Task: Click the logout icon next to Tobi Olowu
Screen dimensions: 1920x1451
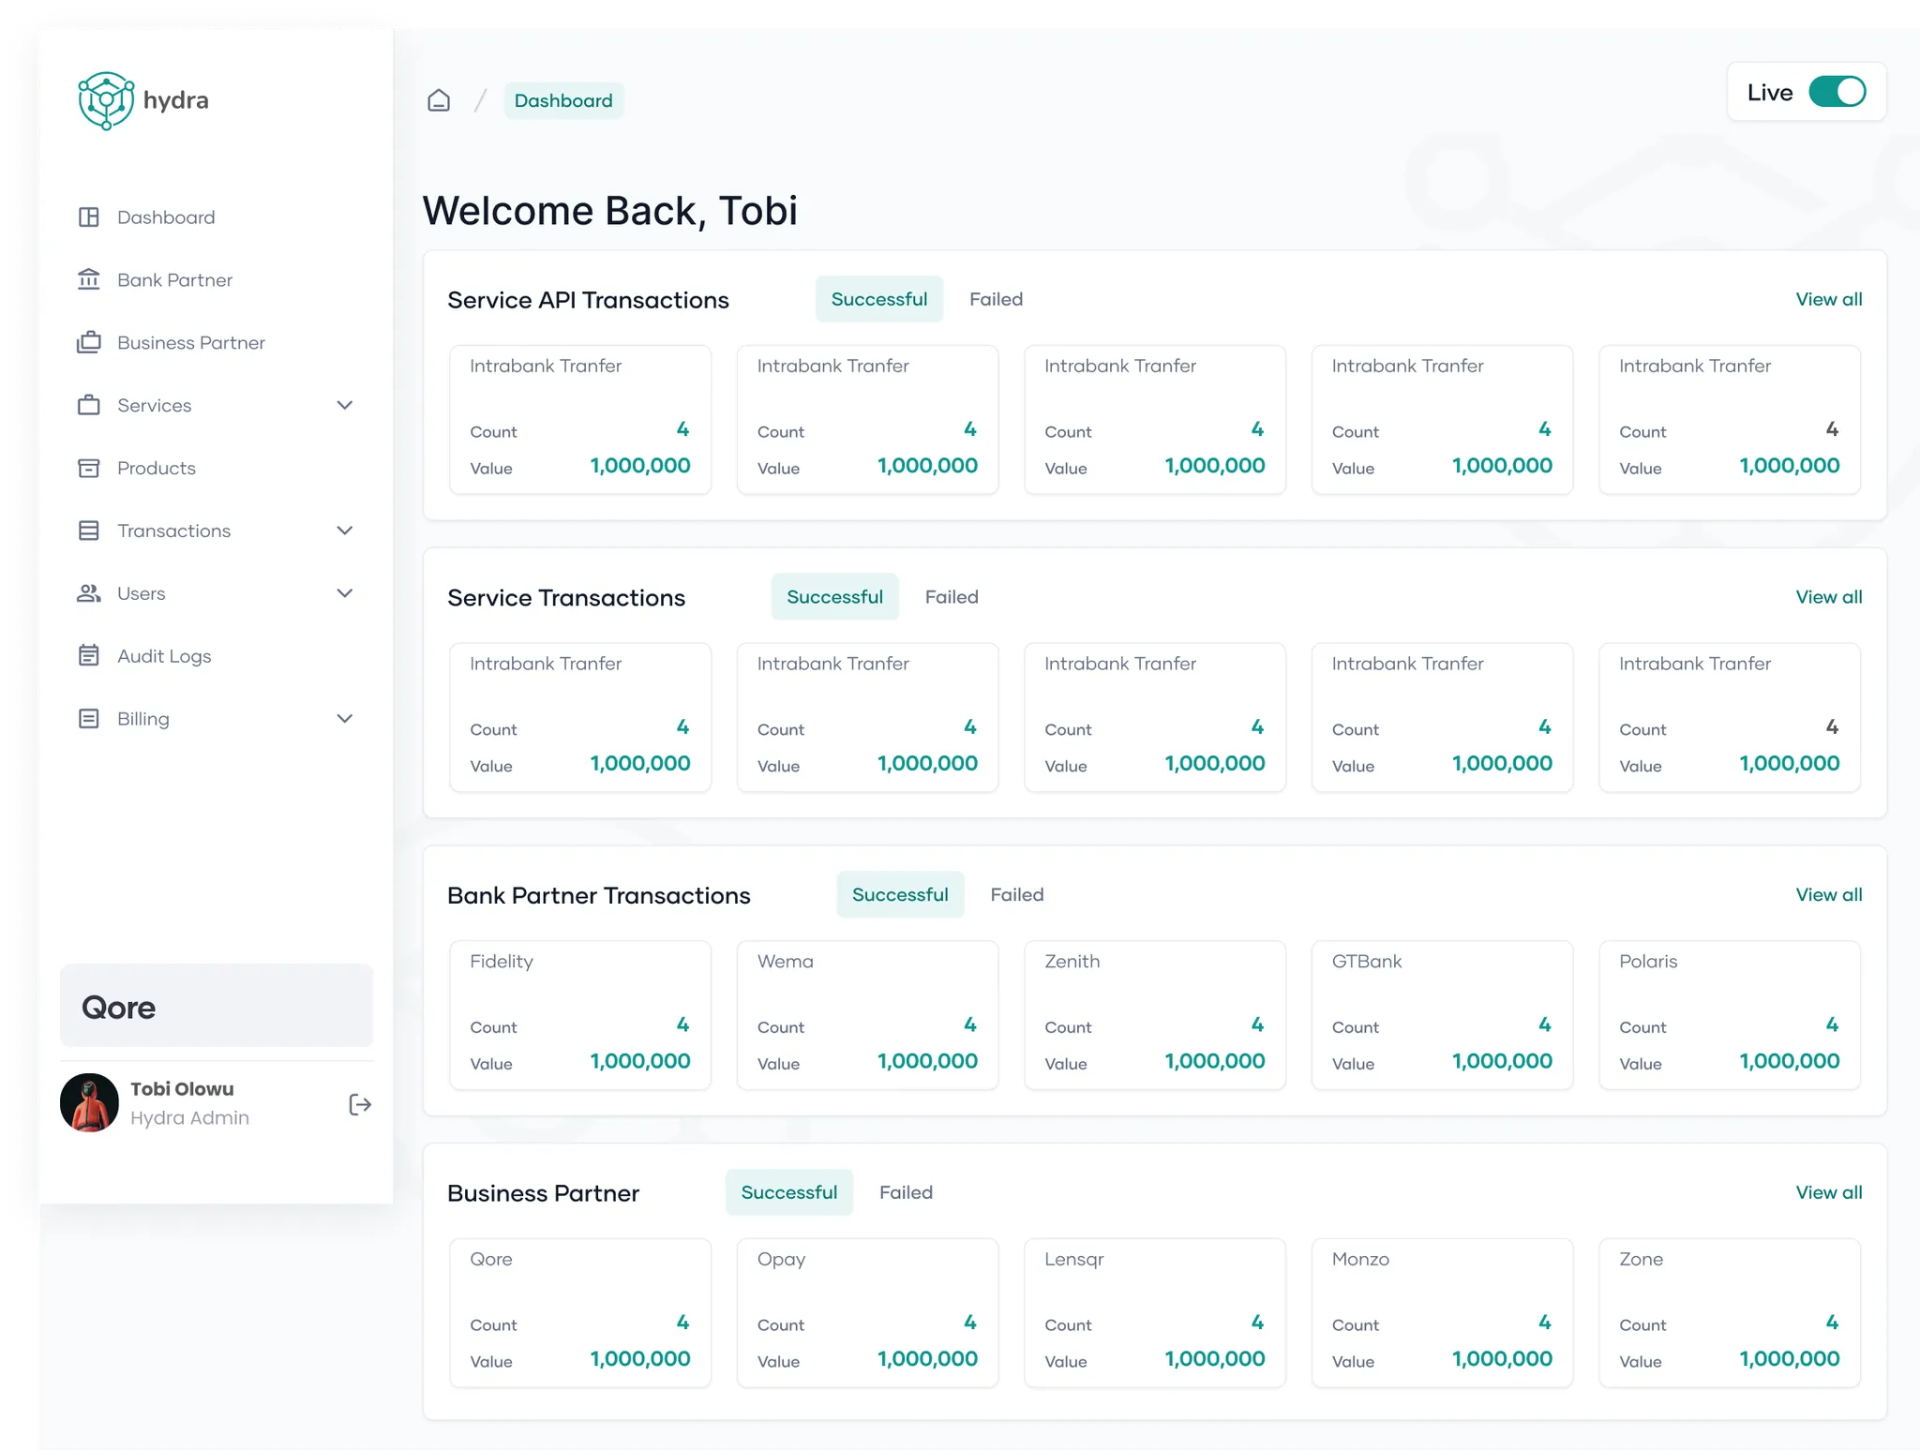Action: point(360,1104)
